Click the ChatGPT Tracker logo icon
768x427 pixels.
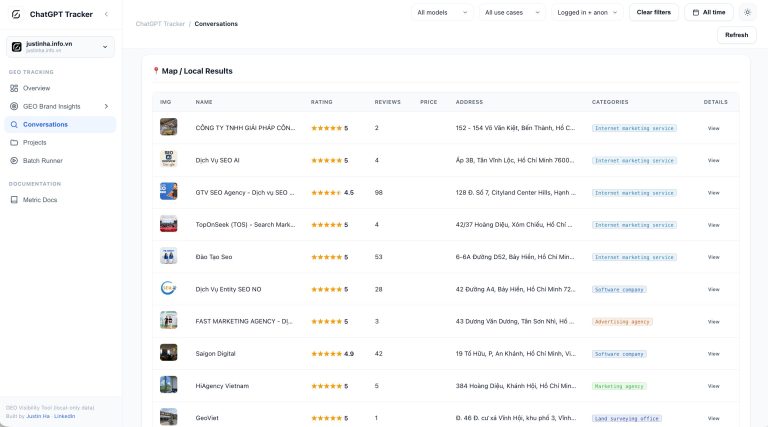coord(16,14)
